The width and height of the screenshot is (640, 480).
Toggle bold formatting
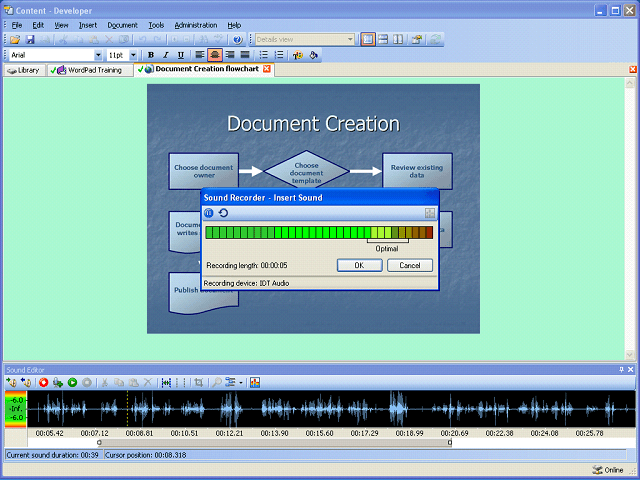pyautogui.click(x=151, y=55)
